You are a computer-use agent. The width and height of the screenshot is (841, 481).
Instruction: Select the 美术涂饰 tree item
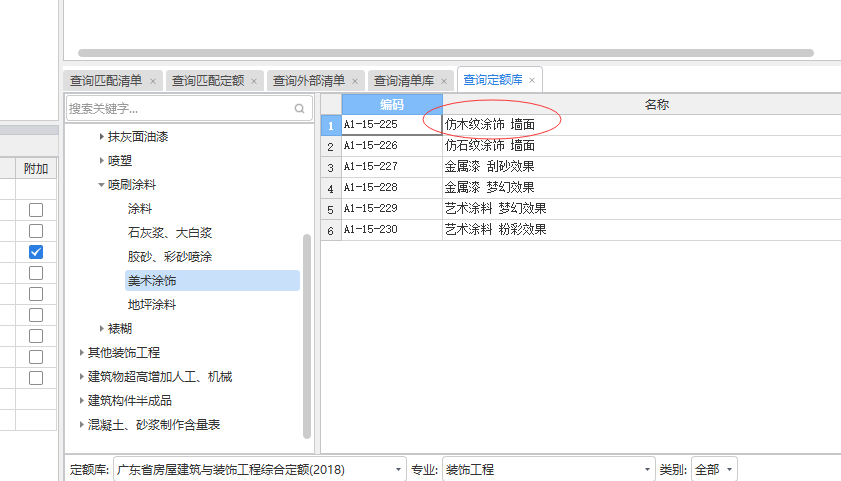[212, 280]
